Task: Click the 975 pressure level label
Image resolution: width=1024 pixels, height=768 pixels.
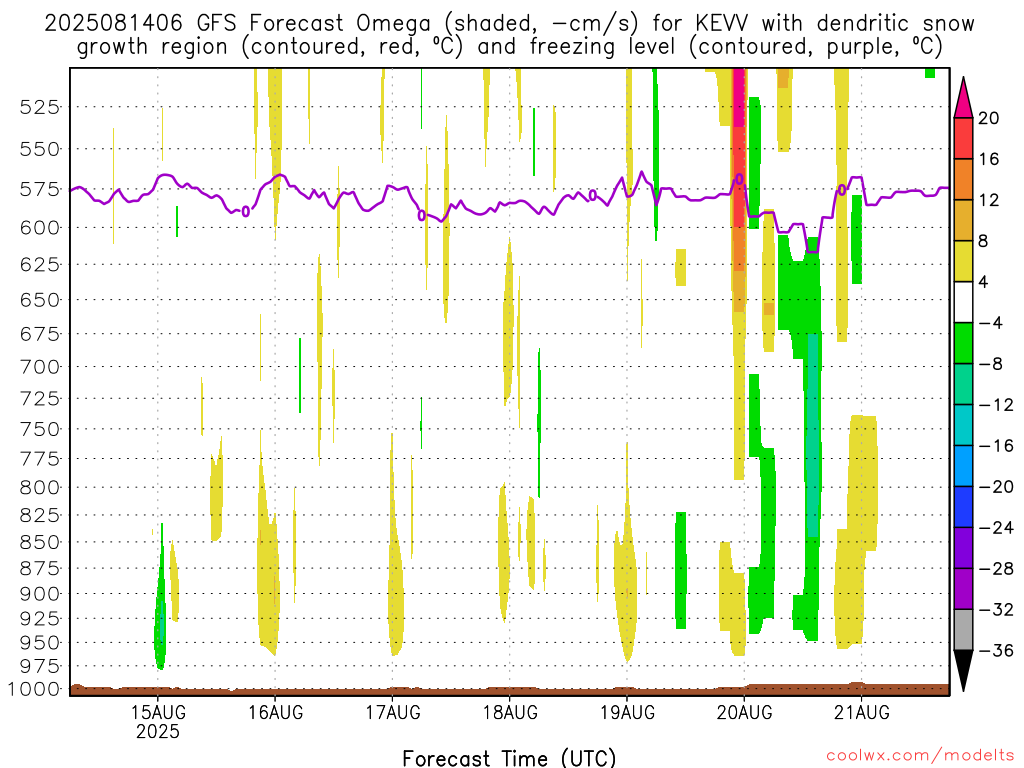Action: pyautogui.click(x=40, y=666)
